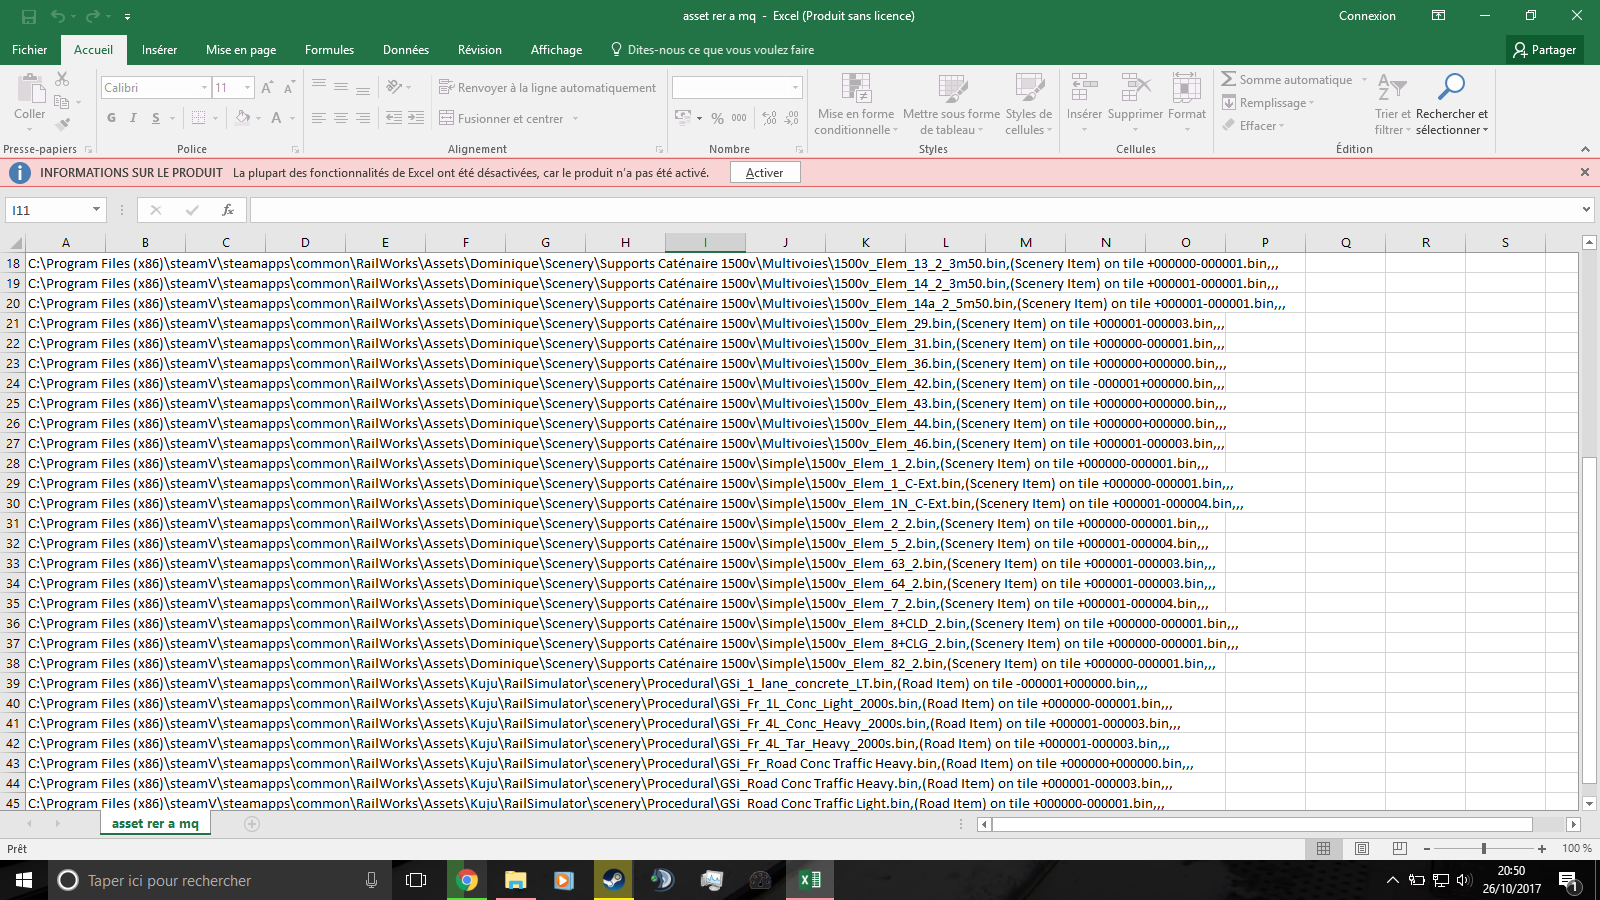
Task: Click the Insérer cells icon
Action: click(x=1084, y=88)
